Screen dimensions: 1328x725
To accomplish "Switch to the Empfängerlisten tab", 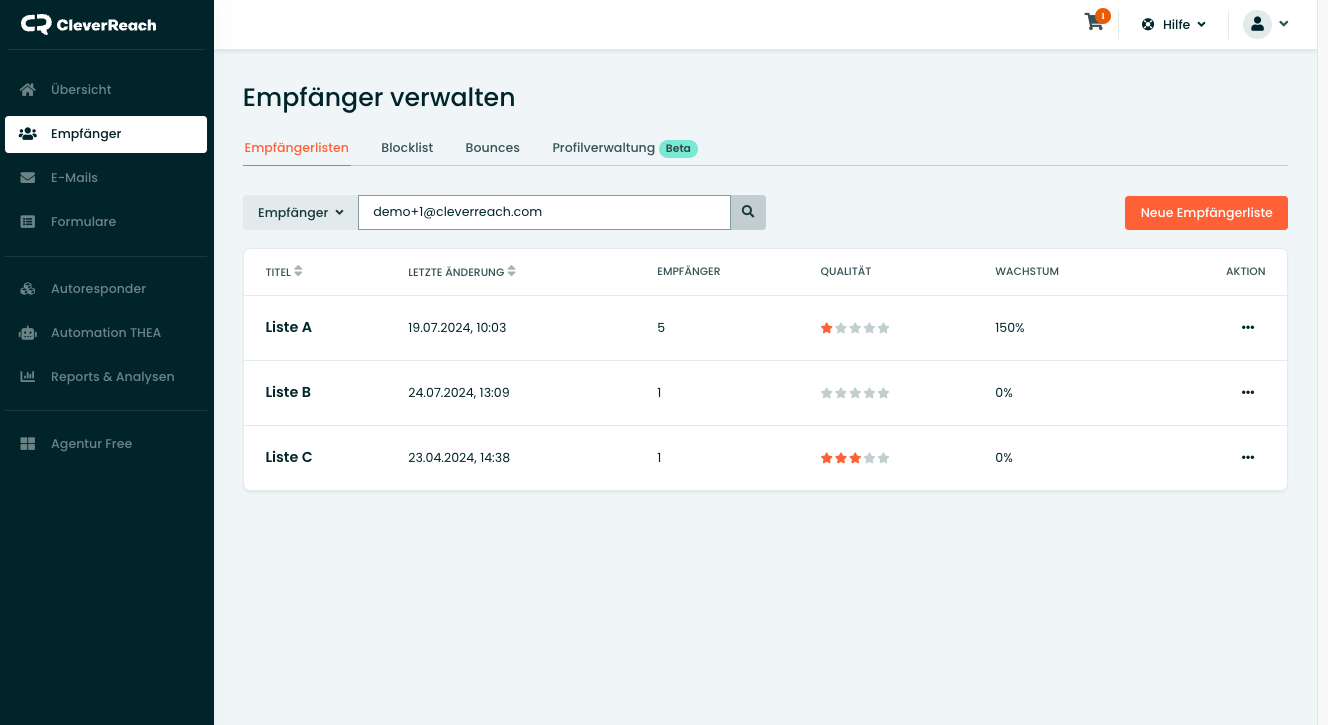I will pos(296,147).
